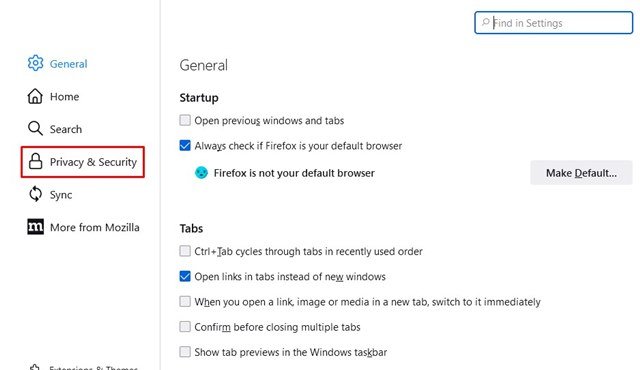640x370 pixels.
Task: Go to More from Mozilla section
Action: 84,227
